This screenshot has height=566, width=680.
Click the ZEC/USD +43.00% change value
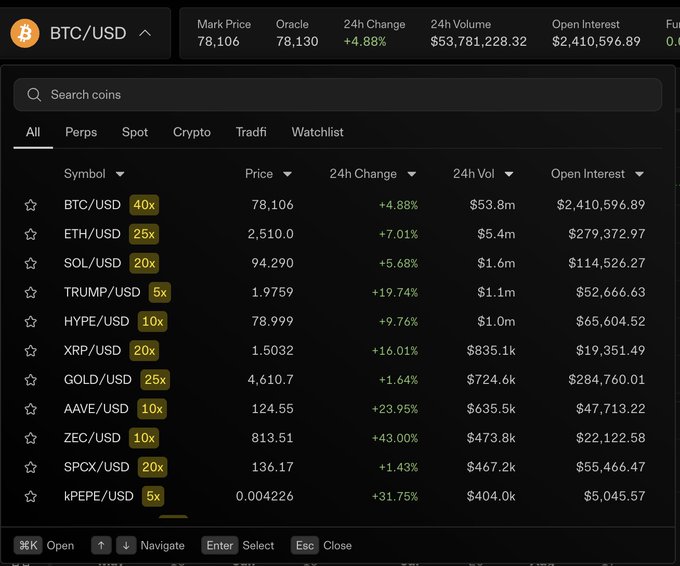click(x=395, y=438)
